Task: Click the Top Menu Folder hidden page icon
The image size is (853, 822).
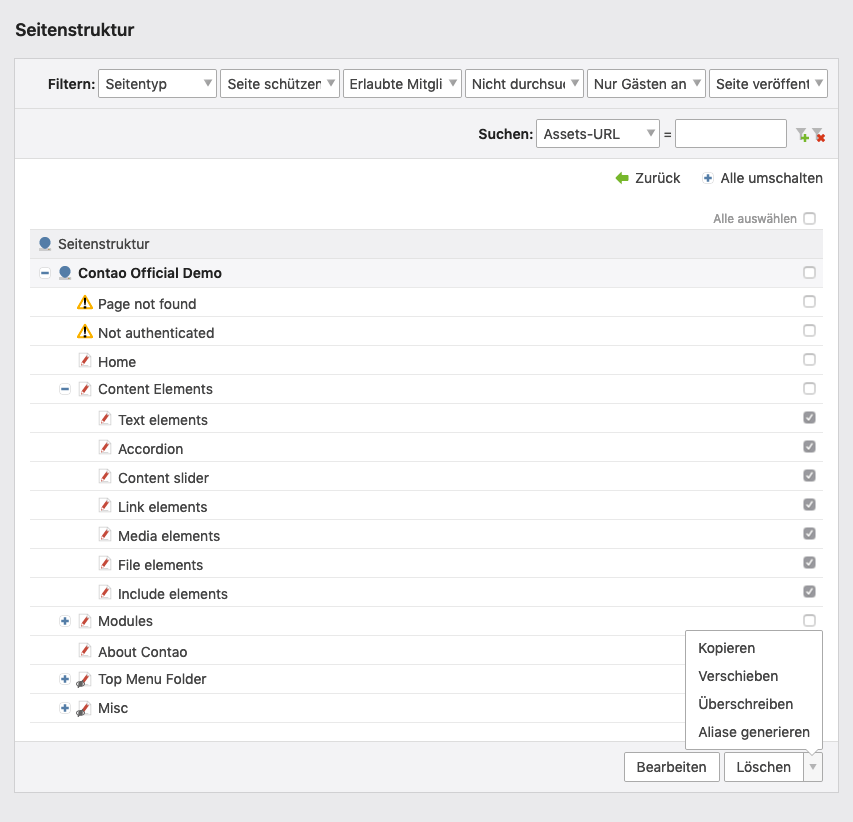Action: pyautogui.click(x=84, y=679)
